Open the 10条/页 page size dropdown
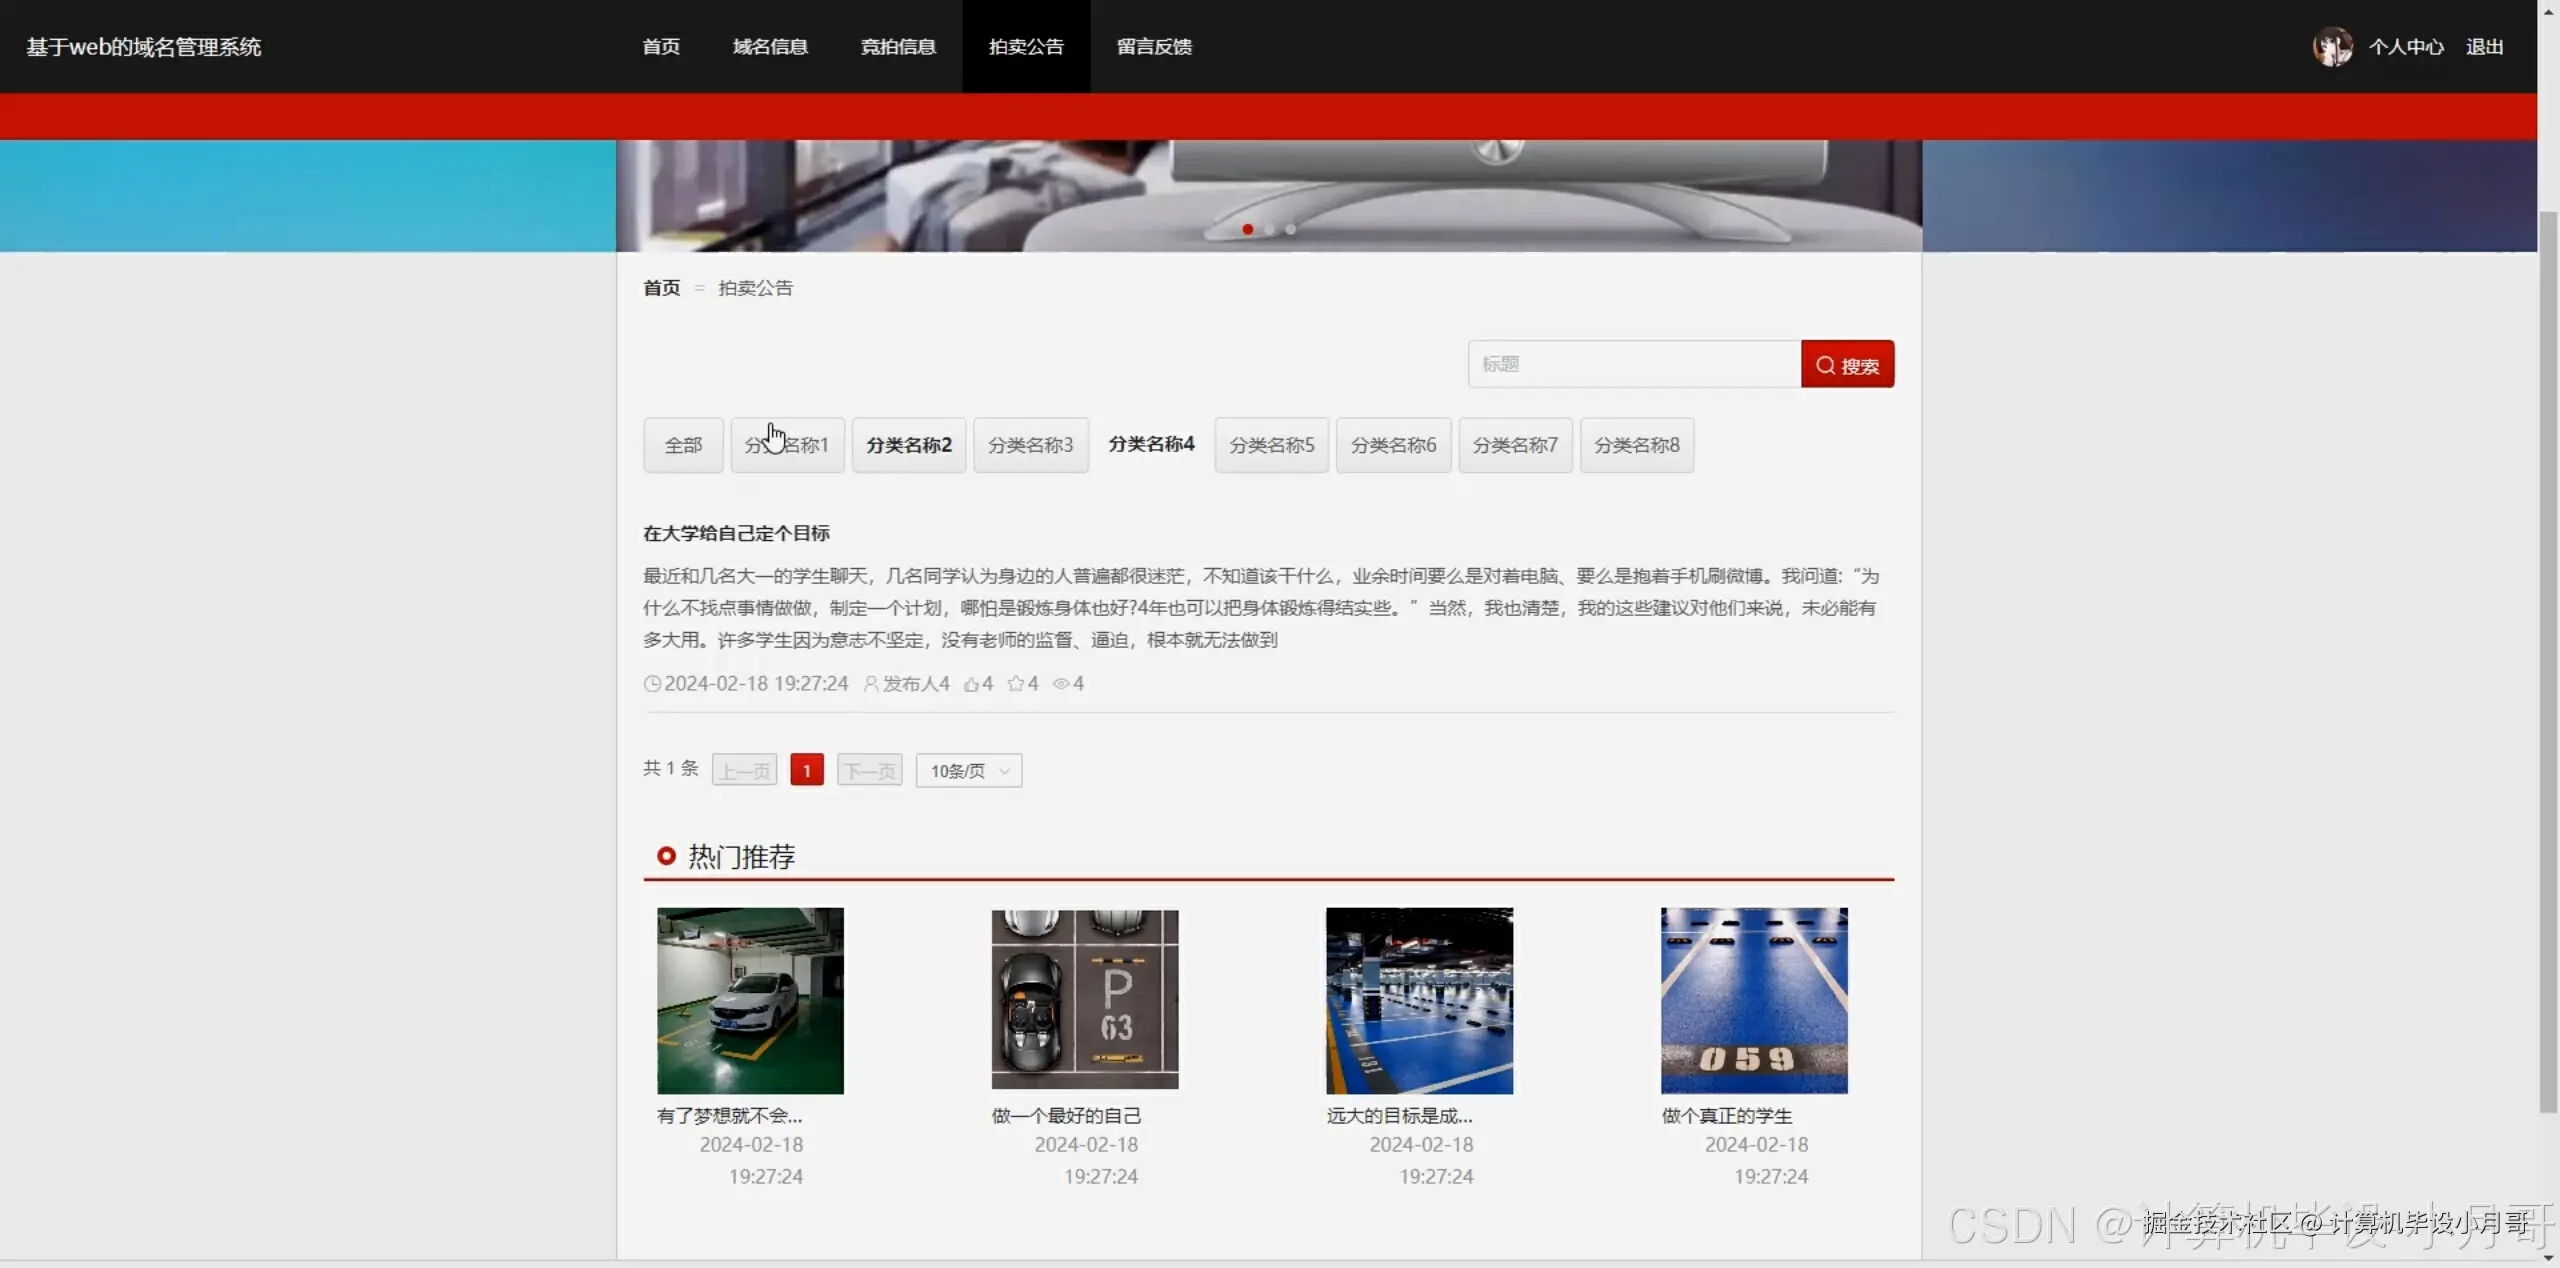Image resolution: width=2560 pixels, height=1268 pixels. coord(968,771)
